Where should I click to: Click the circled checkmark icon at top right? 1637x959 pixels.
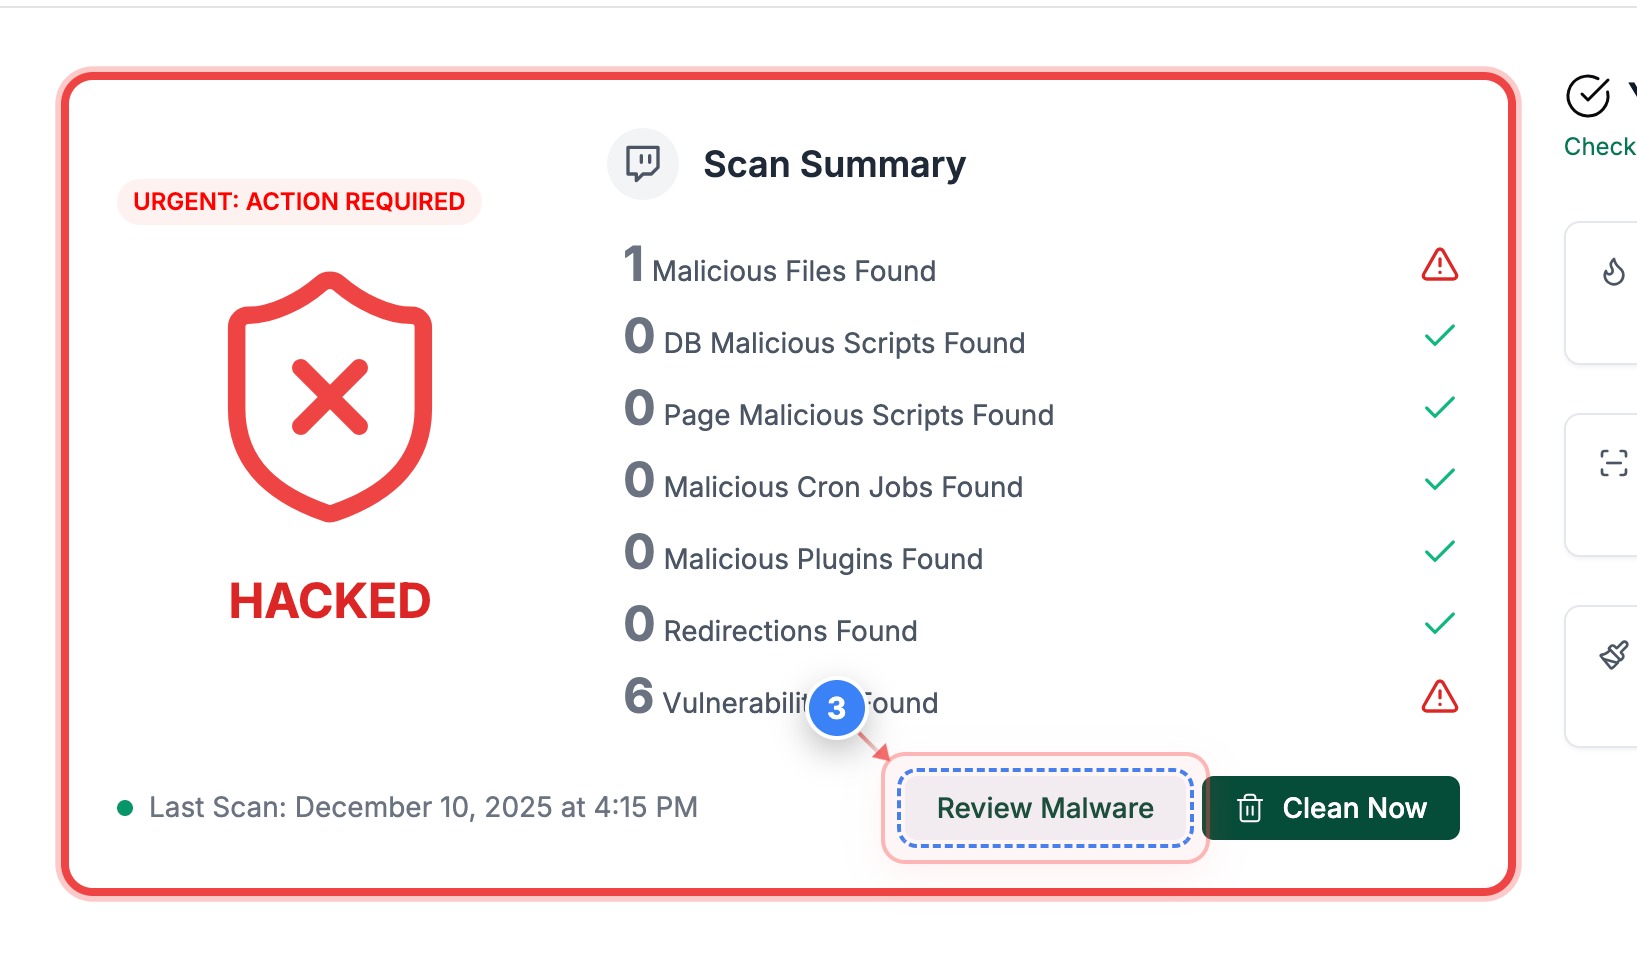pos(1589,96)
